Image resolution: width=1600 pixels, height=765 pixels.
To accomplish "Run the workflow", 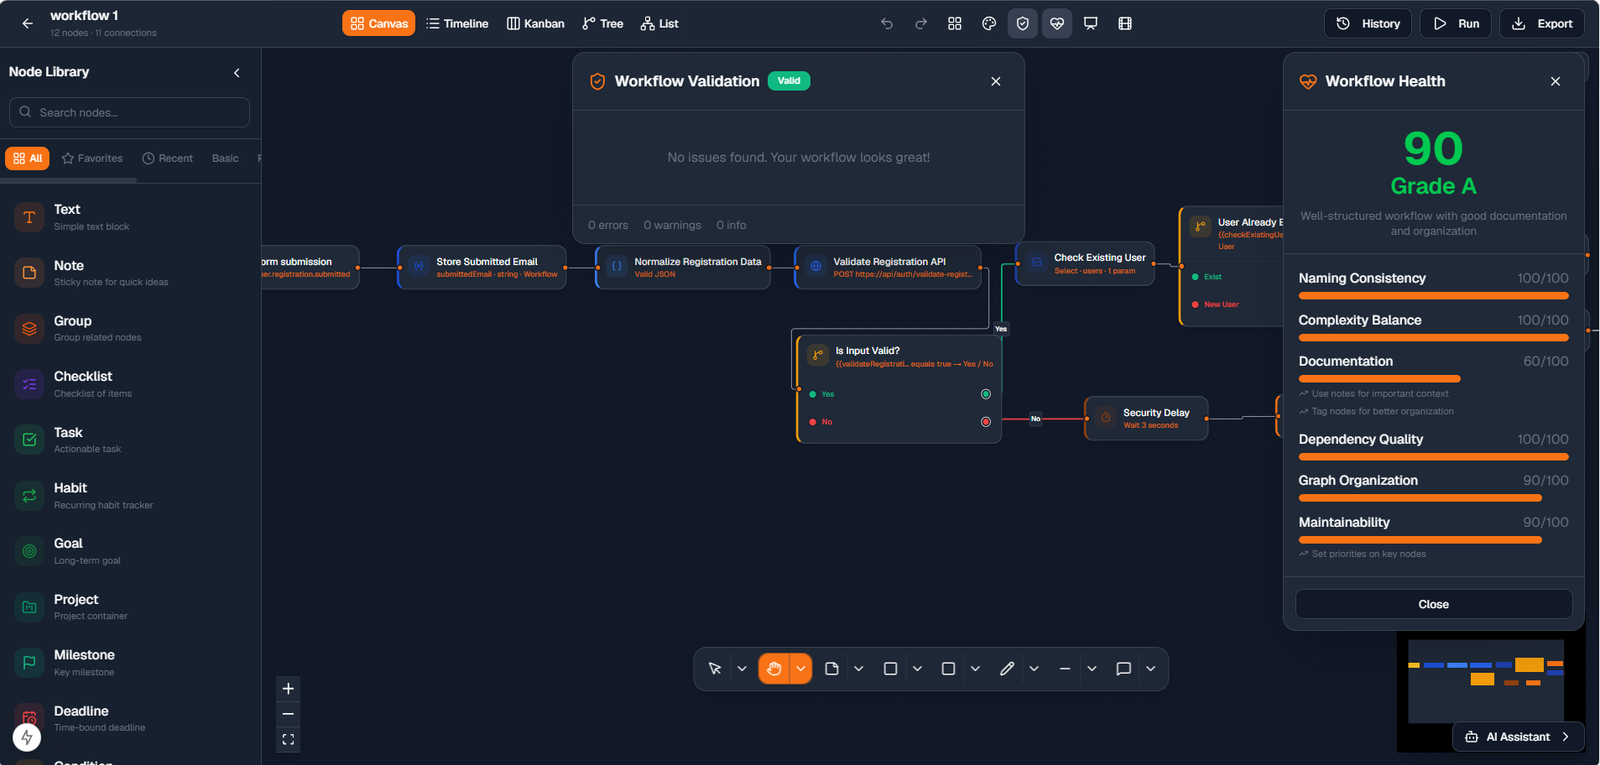I will [1456, 23].
